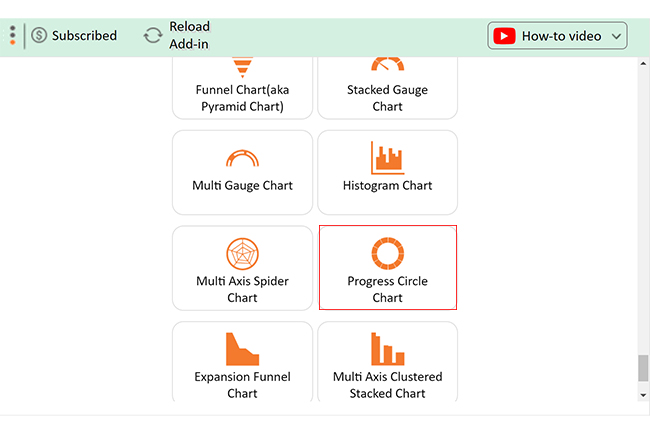The height and width of the screenshot is (434, 650).
Task: Choose the Multi Gauge Chart label
Action: [x=243, y=185]
